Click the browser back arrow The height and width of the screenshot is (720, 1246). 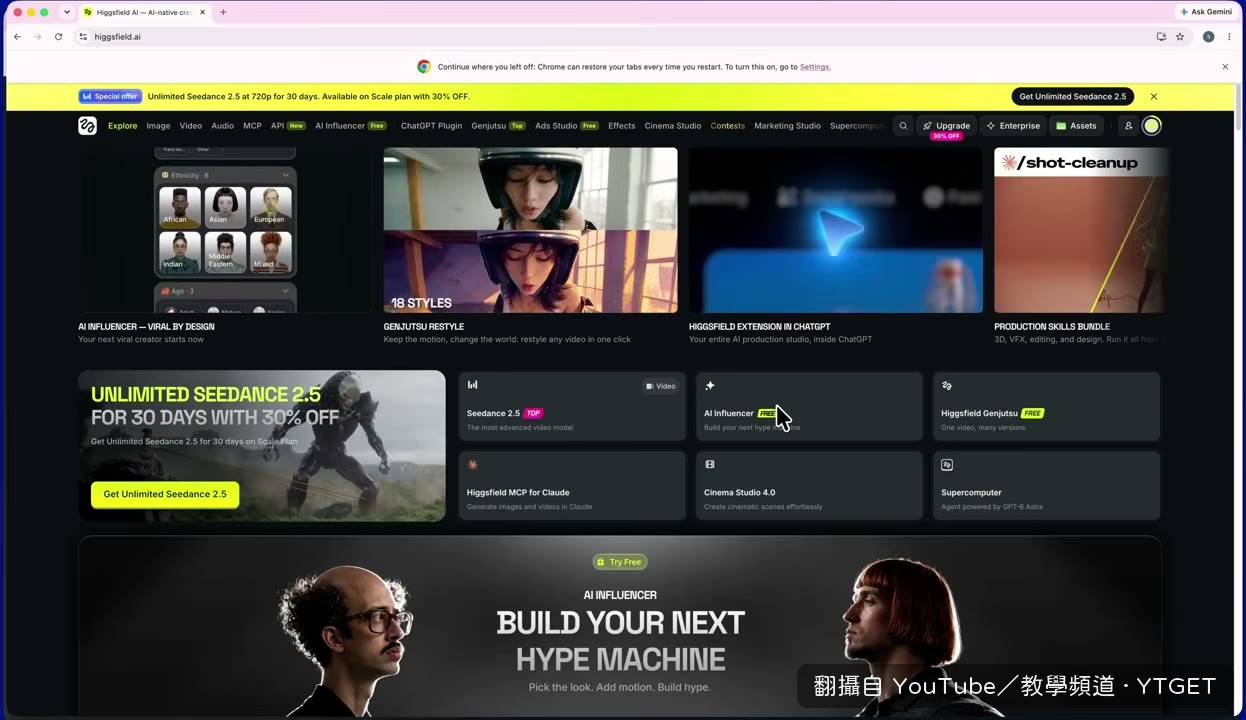[17, 37]
